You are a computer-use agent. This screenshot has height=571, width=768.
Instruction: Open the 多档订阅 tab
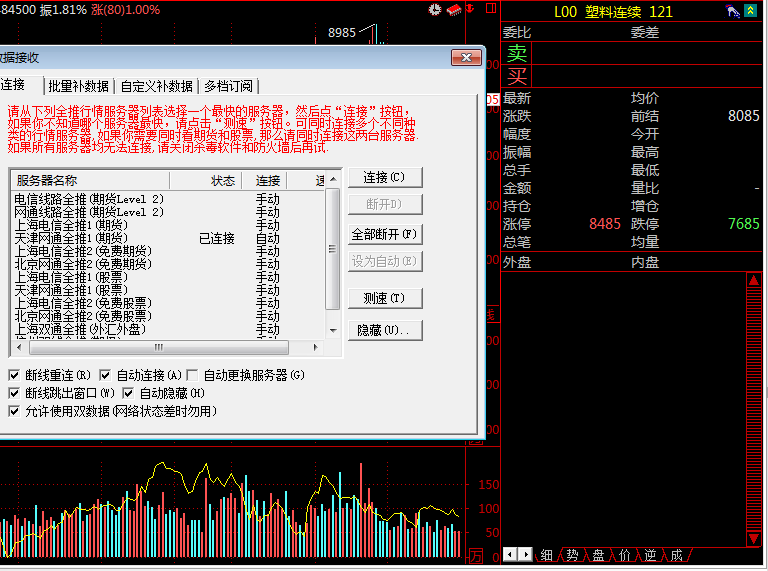point(229,86)
